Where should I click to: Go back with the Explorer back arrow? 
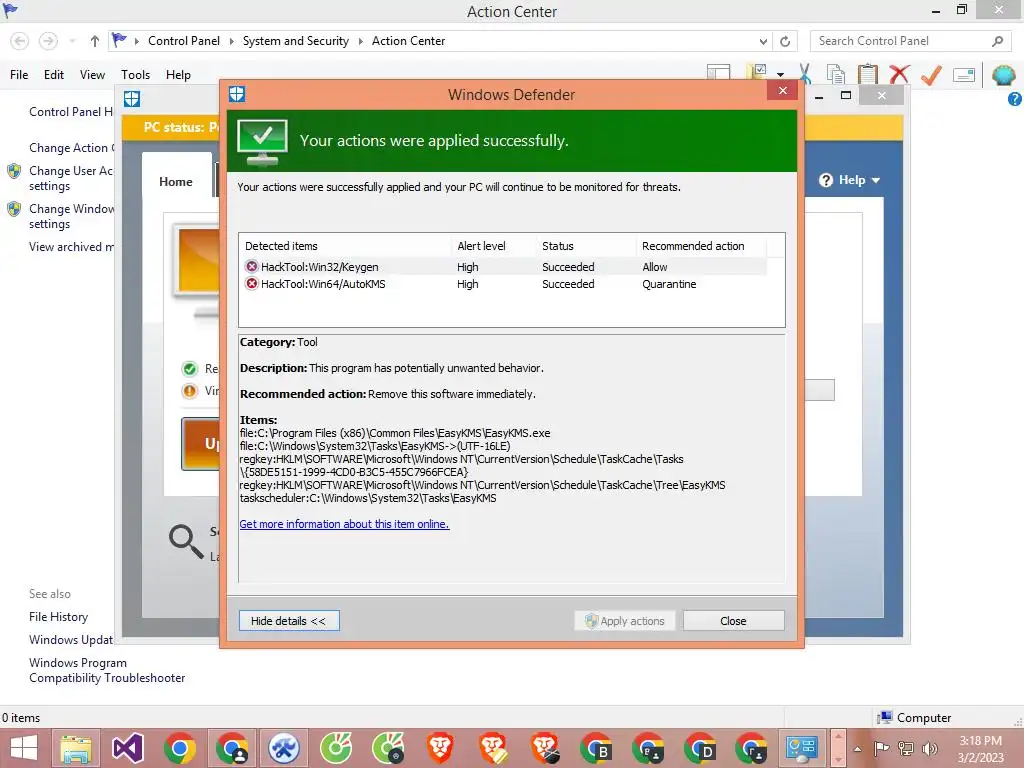pos(20,41)
